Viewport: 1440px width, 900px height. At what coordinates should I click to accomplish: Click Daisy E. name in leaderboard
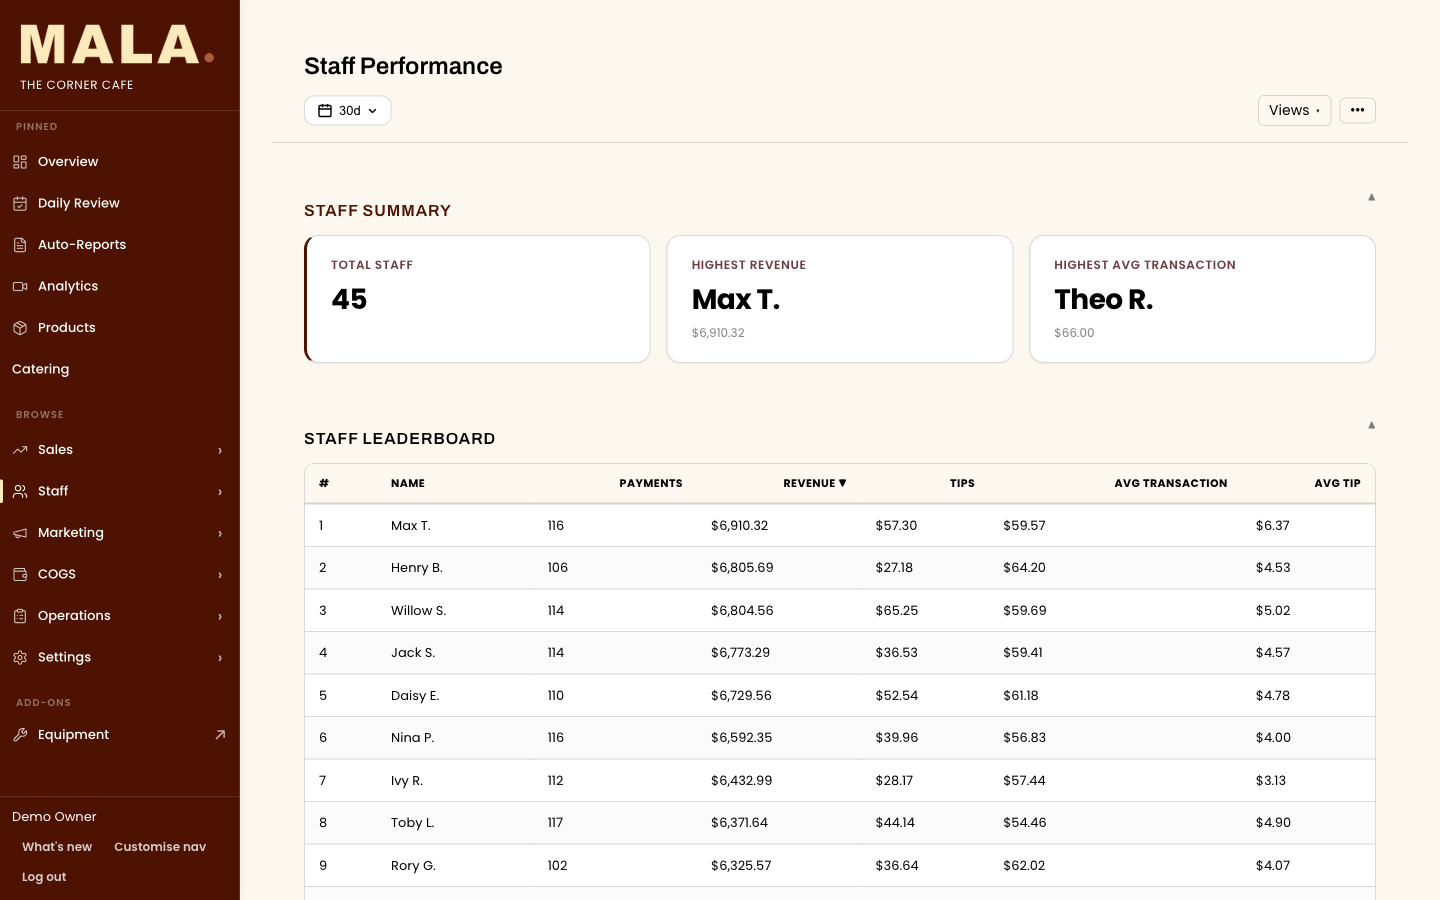[x=415, y=696]
